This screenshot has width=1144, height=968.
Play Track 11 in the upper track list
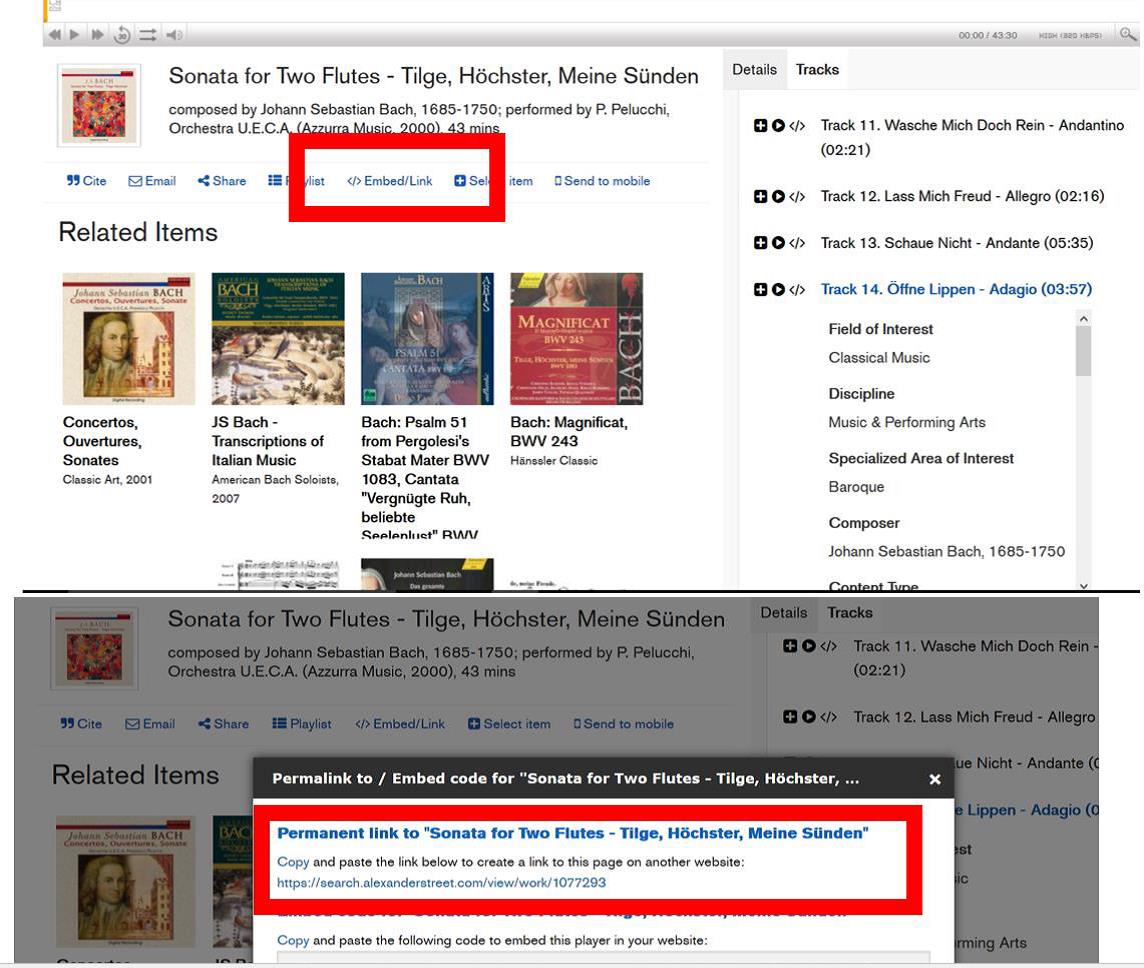778,125
